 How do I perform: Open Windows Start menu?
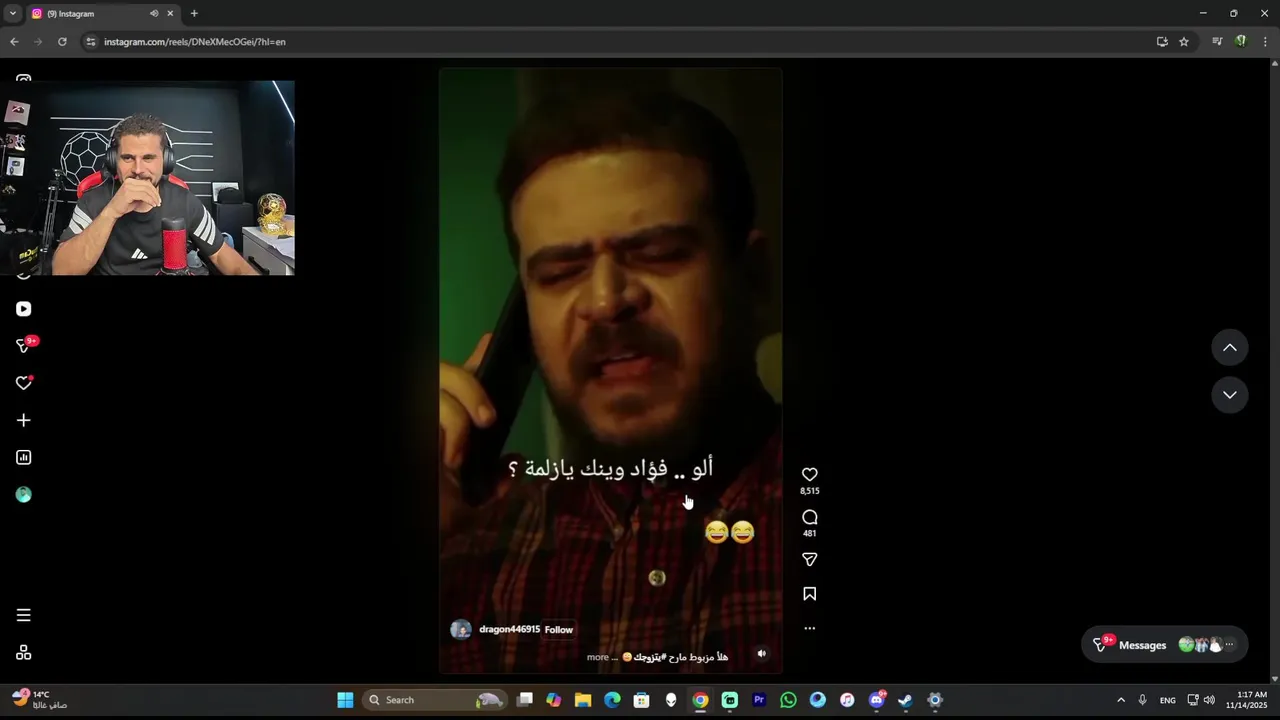tap(345, 700)
